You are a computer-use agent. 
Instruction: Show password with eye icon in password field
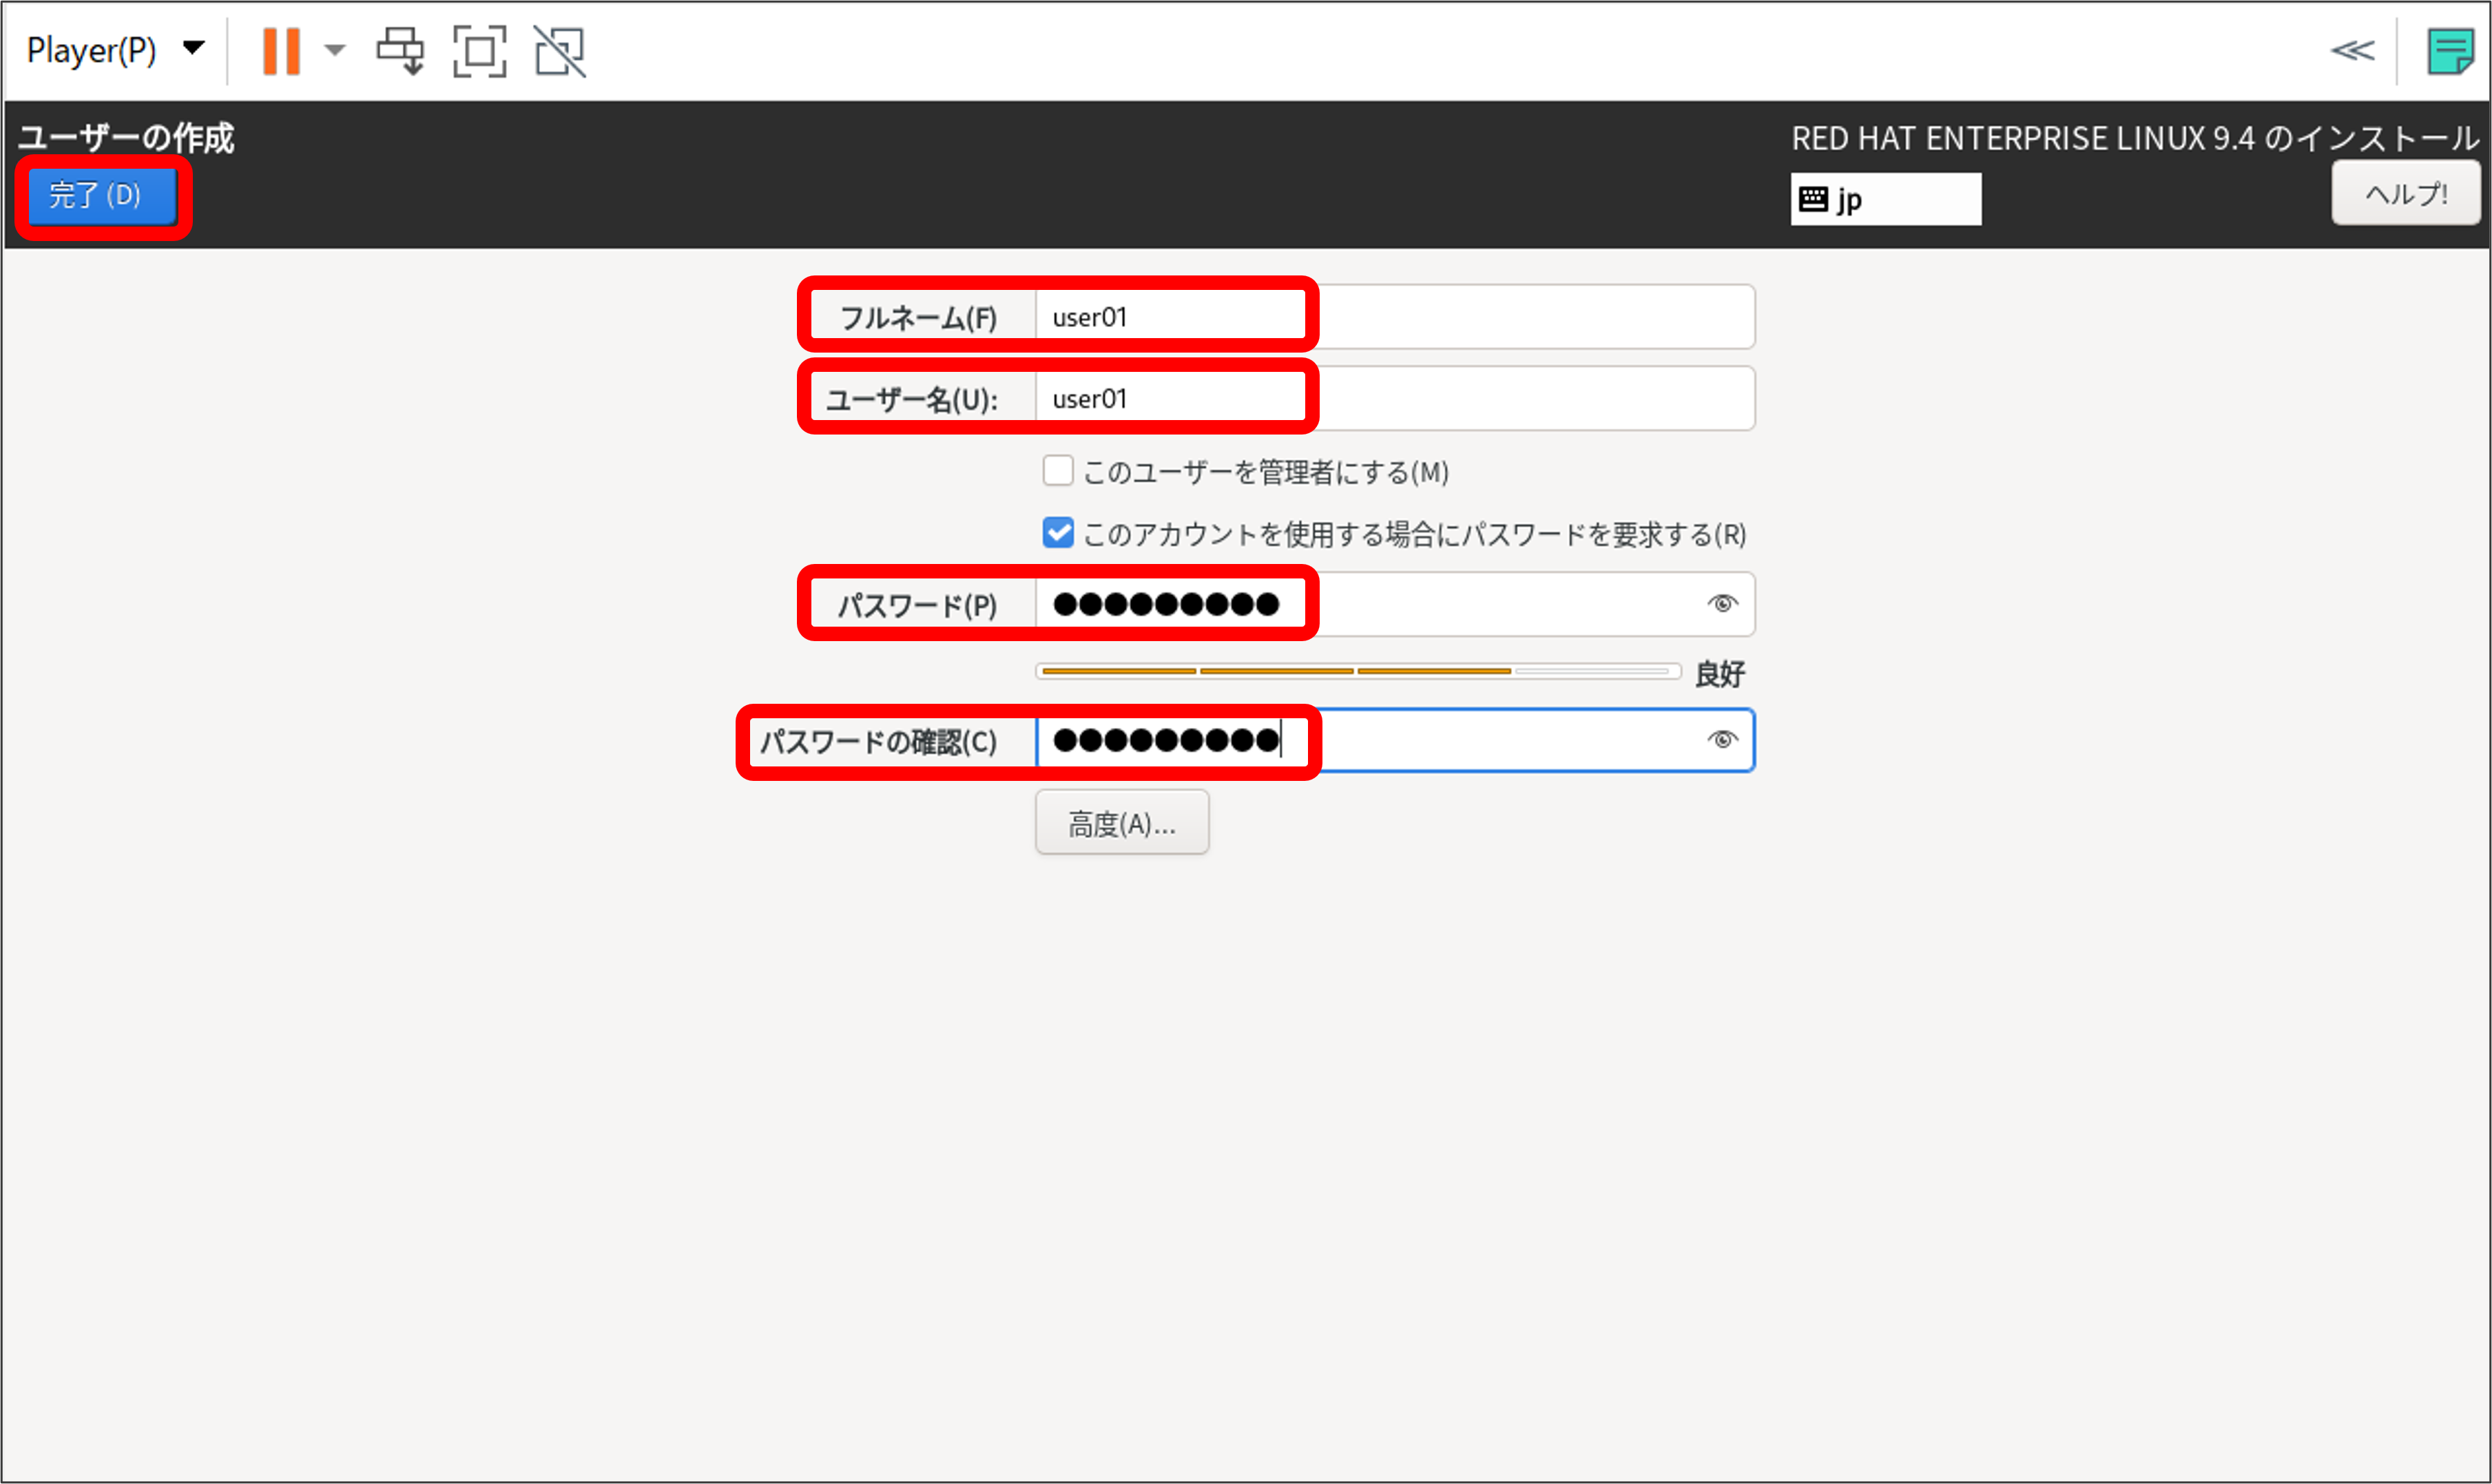coord(1721,604)
